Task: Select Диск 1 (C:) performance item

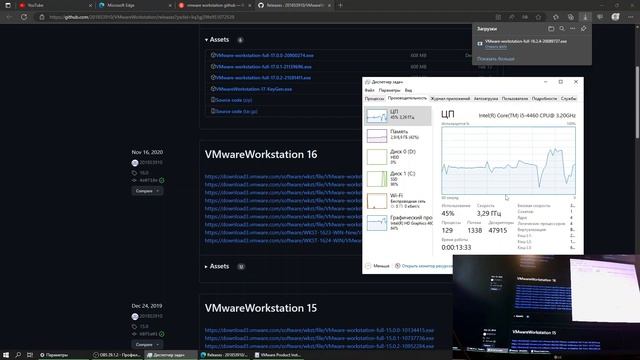Action: tap(398, 179)
